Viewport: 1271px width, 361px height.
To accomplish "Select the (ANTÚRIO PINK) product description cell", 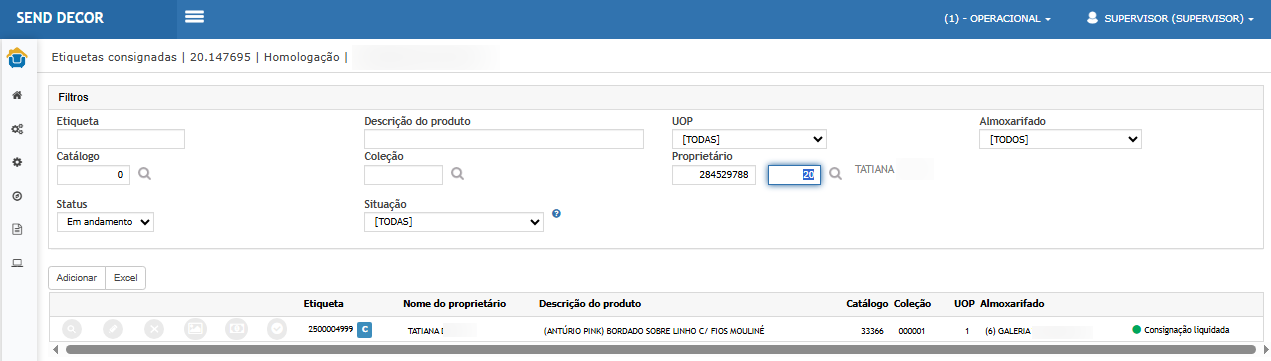I will click(x=654, y=330).
